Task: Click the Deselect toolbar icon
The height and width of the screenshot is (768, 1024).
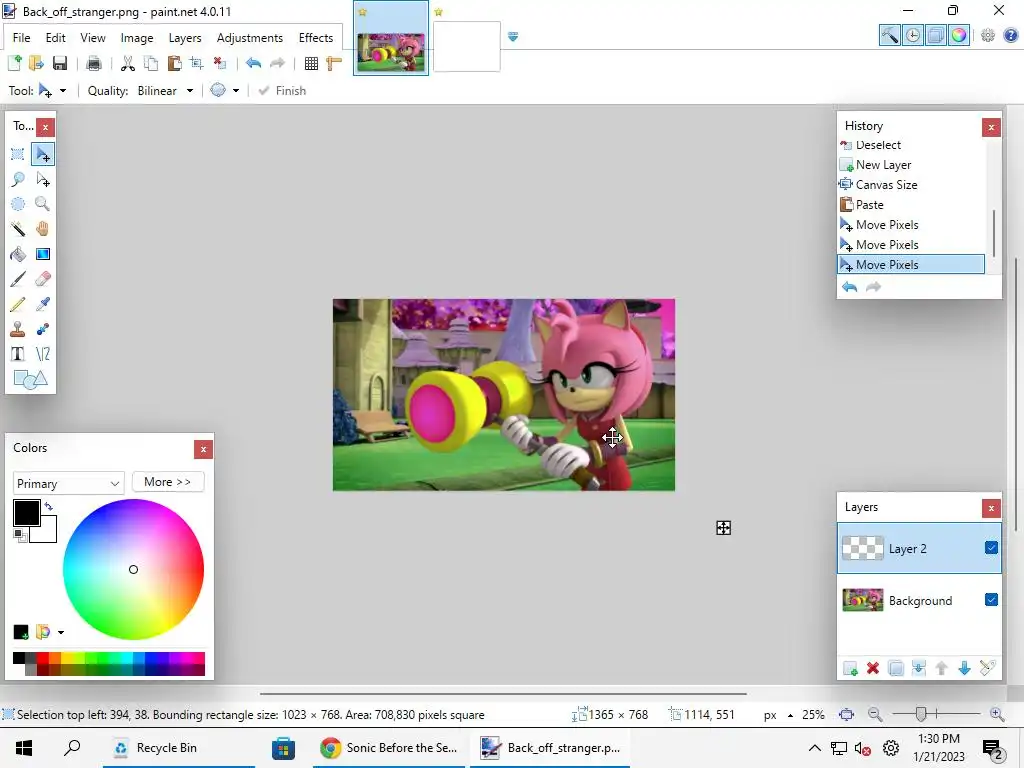Action: [220, 63]
